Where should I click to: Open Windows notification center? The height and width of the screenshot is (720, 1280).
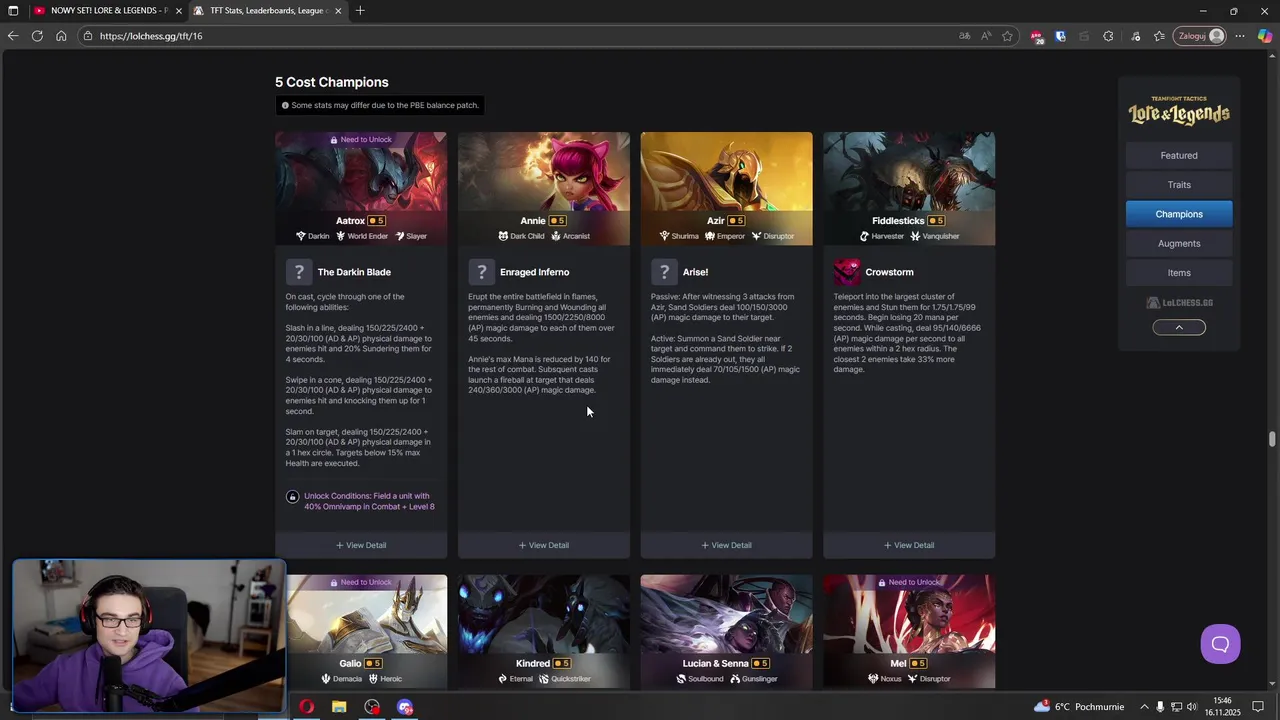tap(1259, 707)
